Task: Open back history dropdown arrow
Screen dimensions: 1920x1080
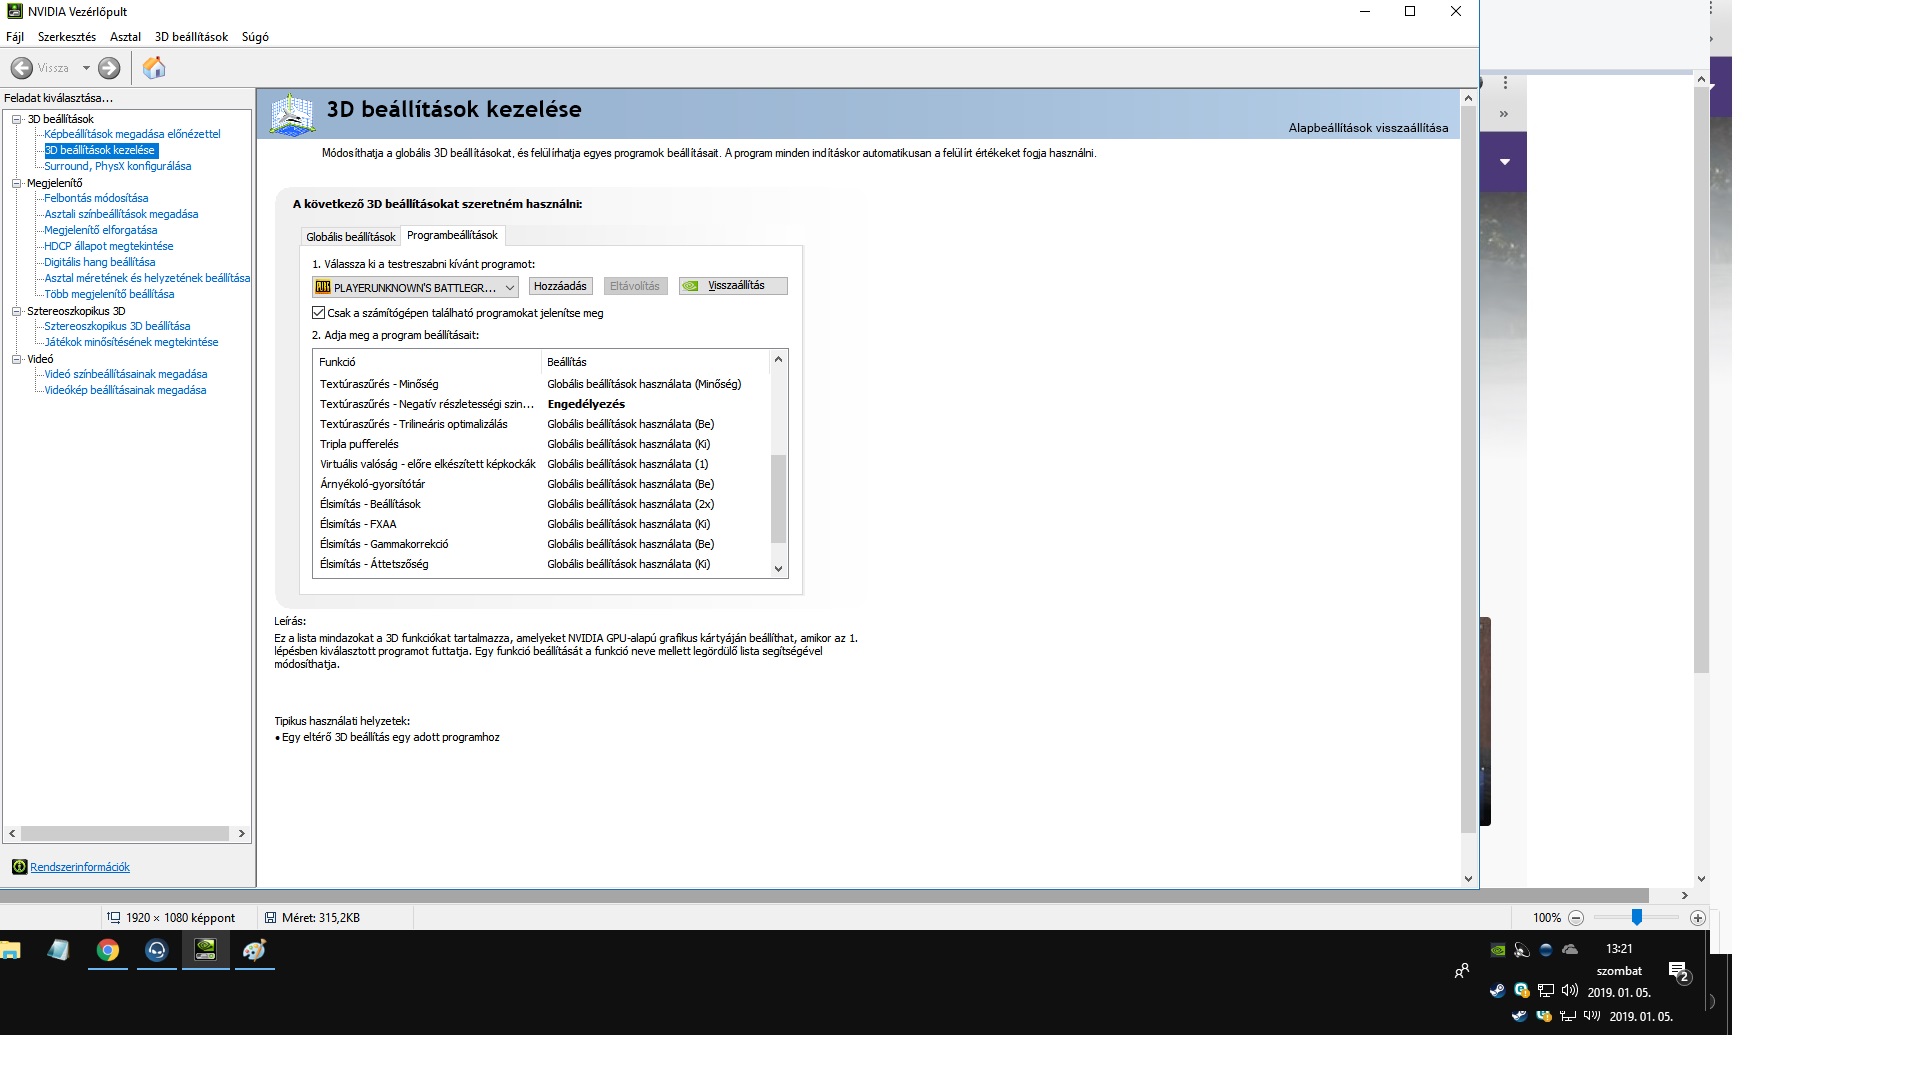Action: (86, 68)
